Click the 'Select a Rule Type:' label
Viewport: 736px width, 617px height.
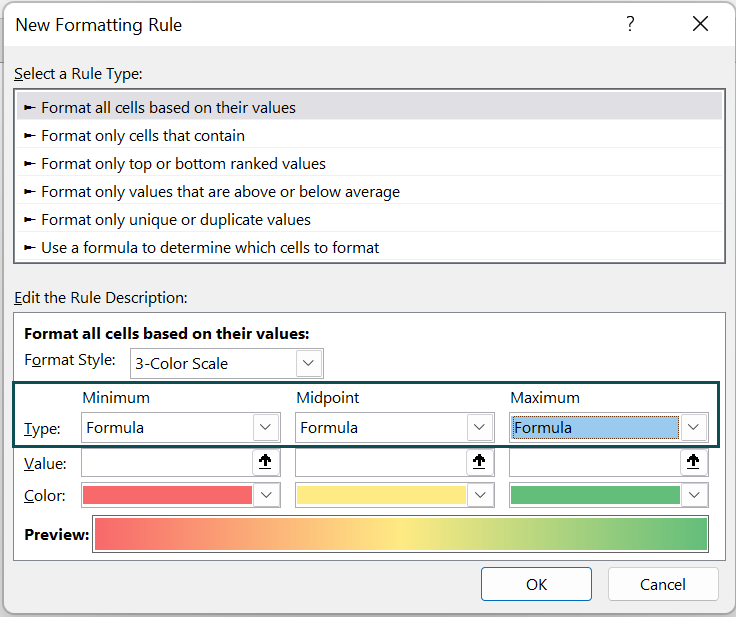point(78,74)
